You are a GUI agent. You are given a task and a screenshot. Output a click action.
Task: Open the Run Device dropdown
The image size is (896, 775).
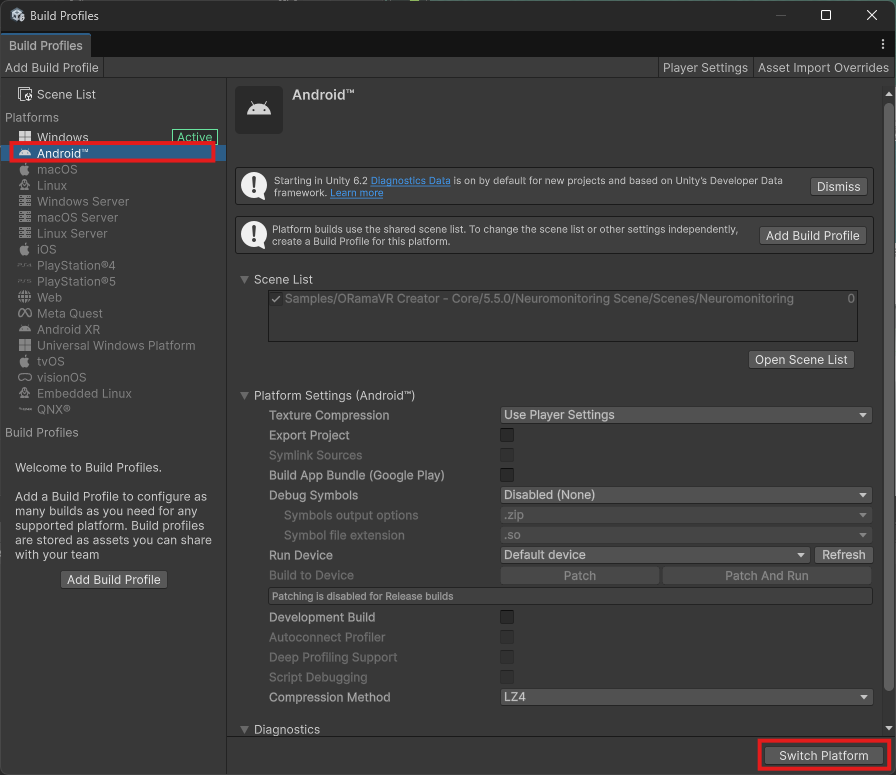[655, 555]
